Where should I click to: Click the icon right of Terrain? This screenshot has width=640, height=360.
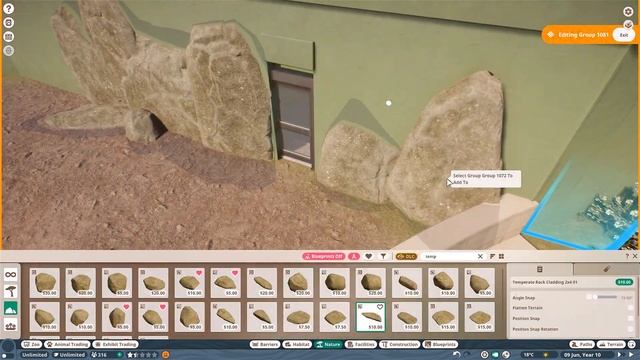pyautogui.click(x=632, y=344)
